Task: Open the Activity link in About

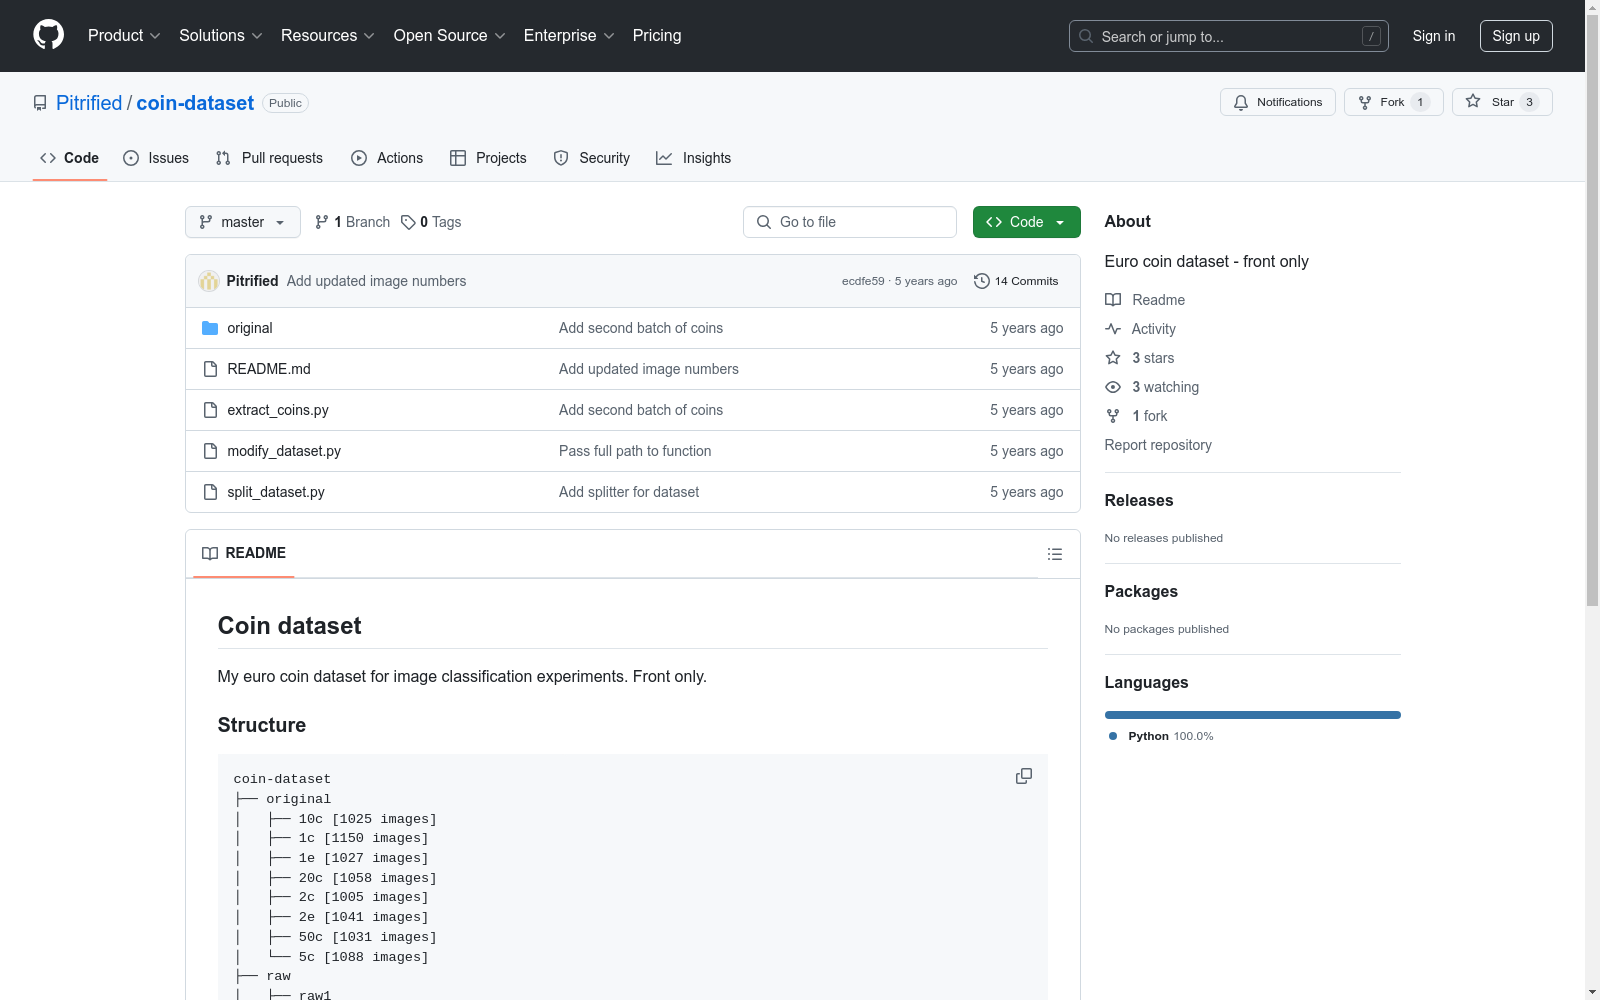Action: tap(1141, 329)
